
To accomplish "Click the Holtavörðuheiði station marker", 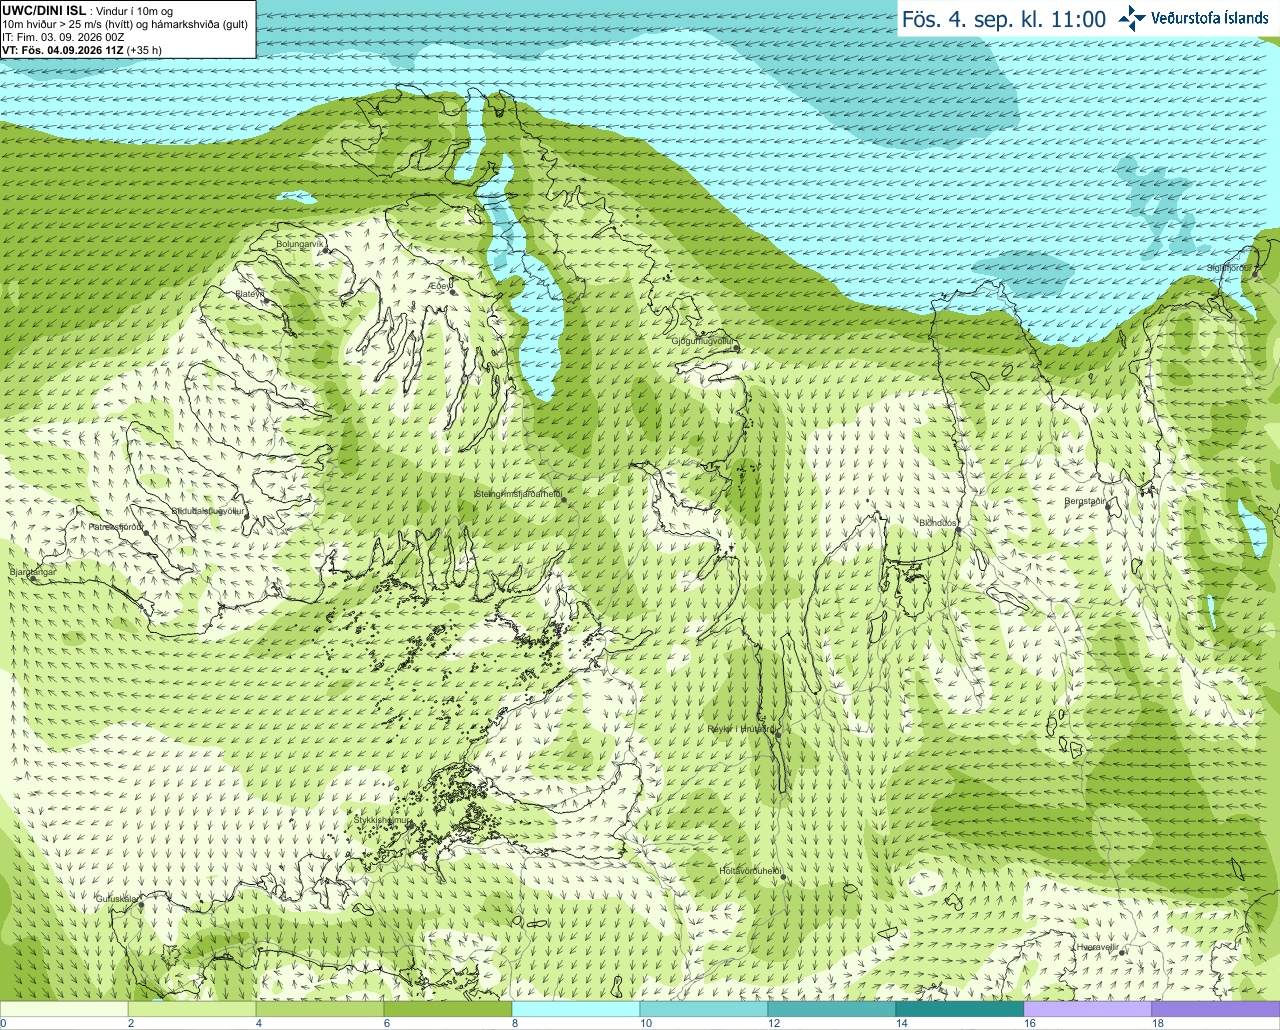I will click(x=783, y=877).
